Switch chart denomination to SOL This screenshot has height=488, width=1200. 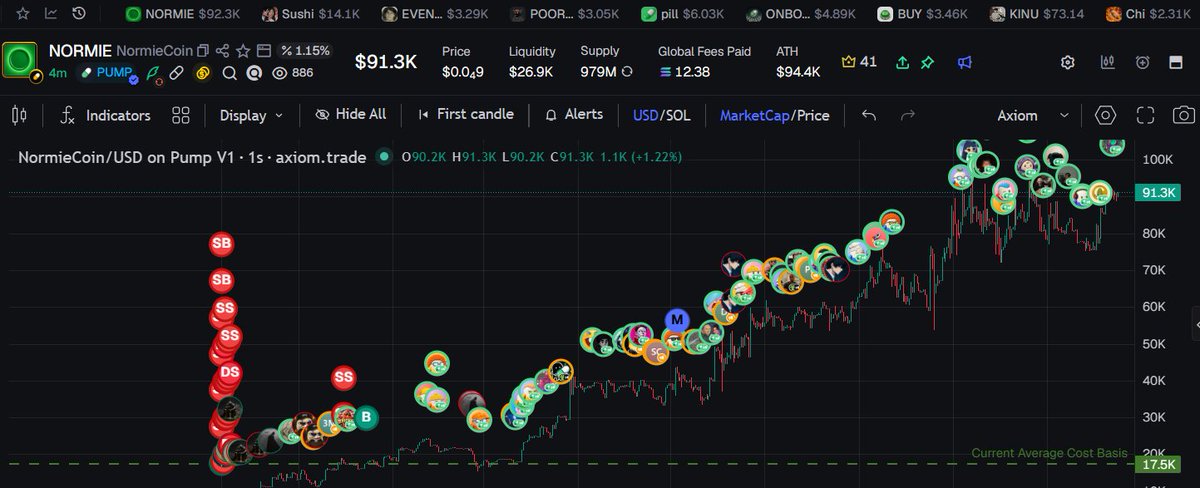pos(677,115)
